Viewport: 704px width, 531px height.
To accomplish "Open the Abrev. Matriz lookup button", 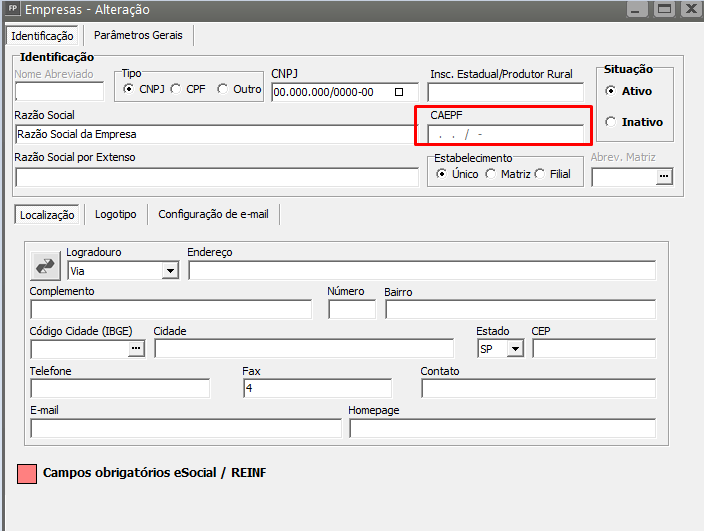I will (x=663, y=177).
